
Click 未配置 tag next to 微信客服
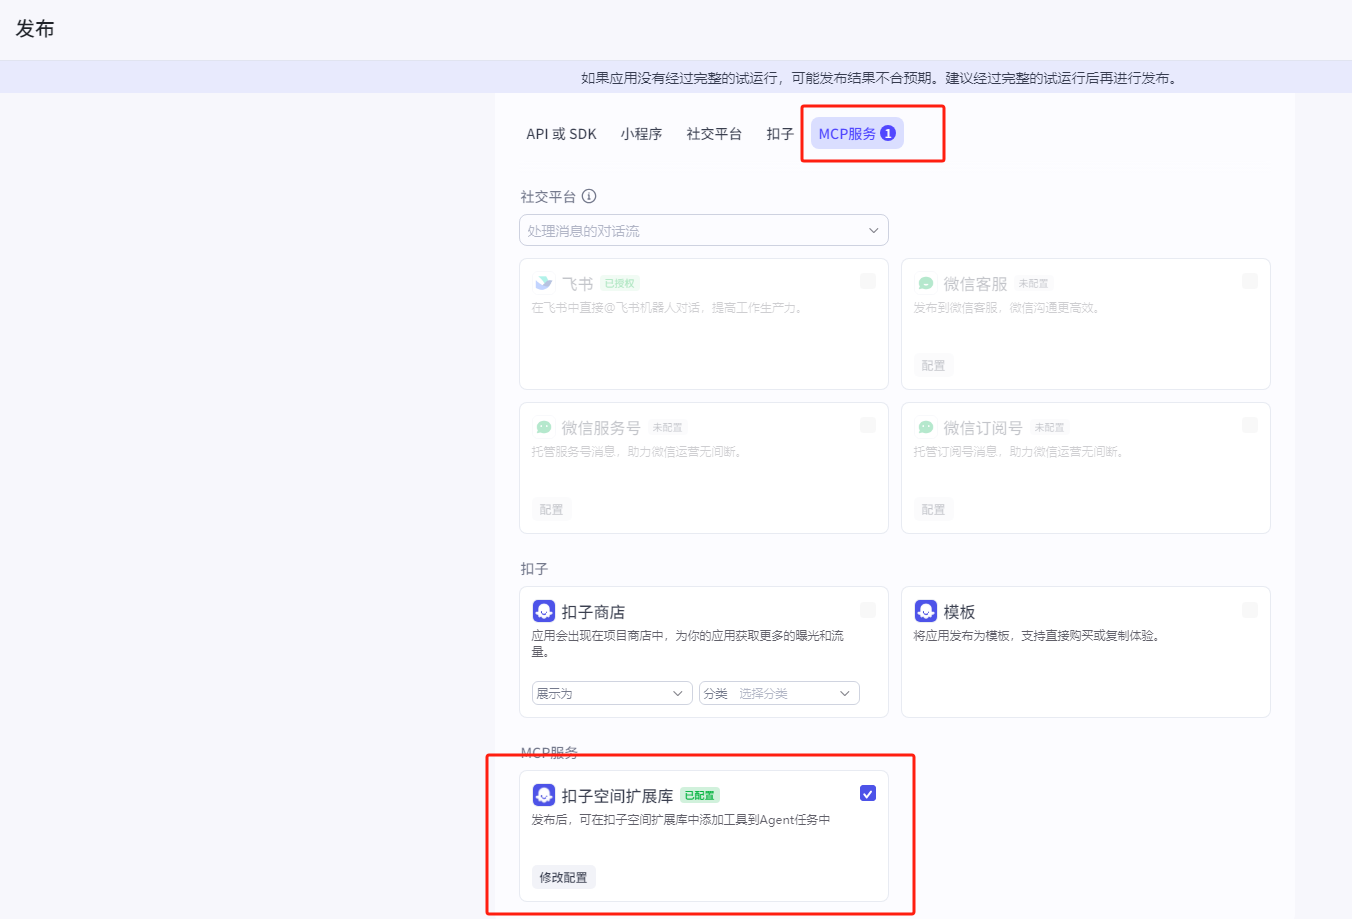1033,284
